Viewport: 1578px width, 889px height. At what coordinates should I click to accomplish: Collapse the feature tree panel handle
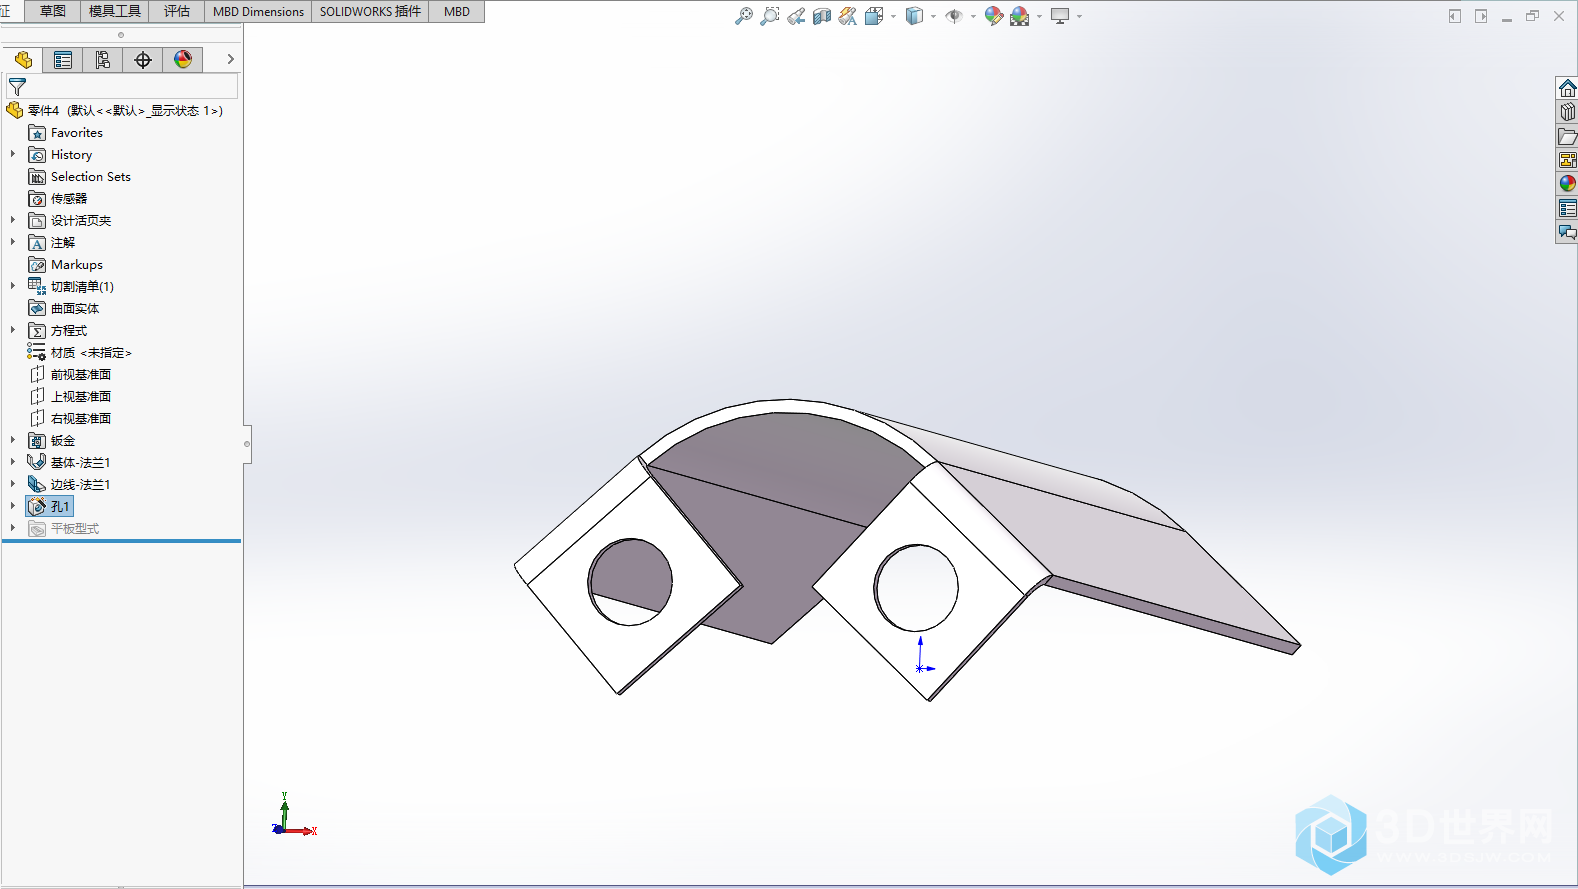click(247, 443)
